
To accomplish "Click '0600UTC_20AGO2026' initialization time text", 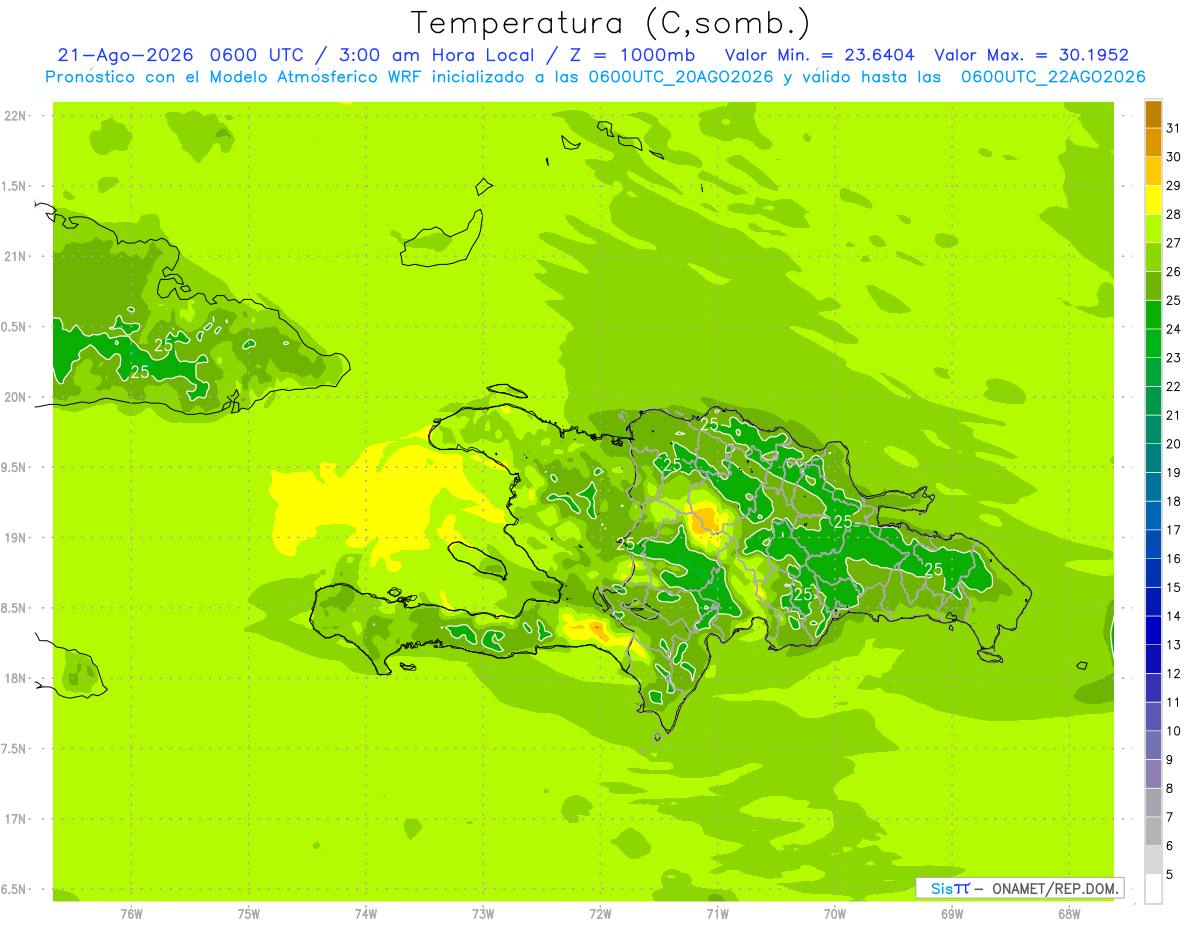I will 681,77.
